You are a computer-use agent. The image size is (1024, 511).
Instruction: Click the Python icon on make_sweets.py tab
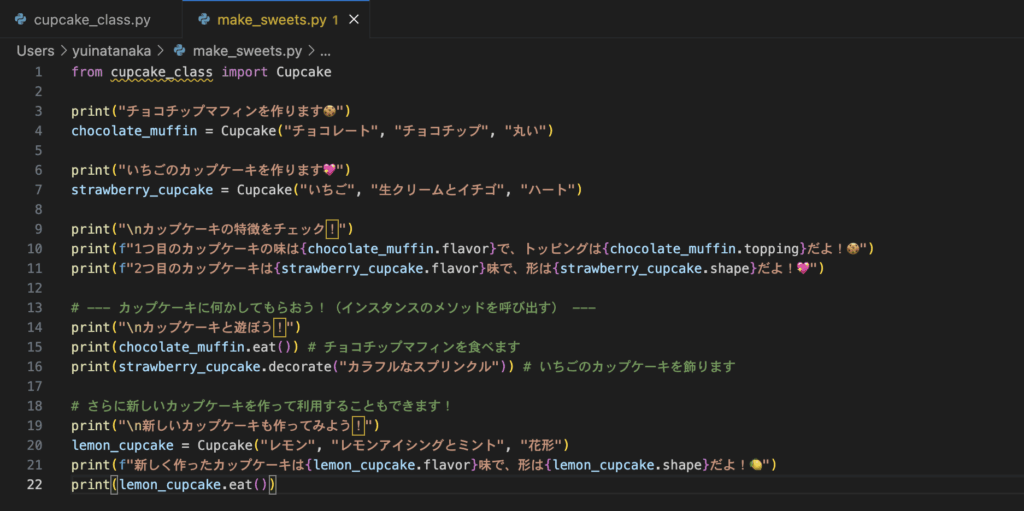[x=204, y=20]
